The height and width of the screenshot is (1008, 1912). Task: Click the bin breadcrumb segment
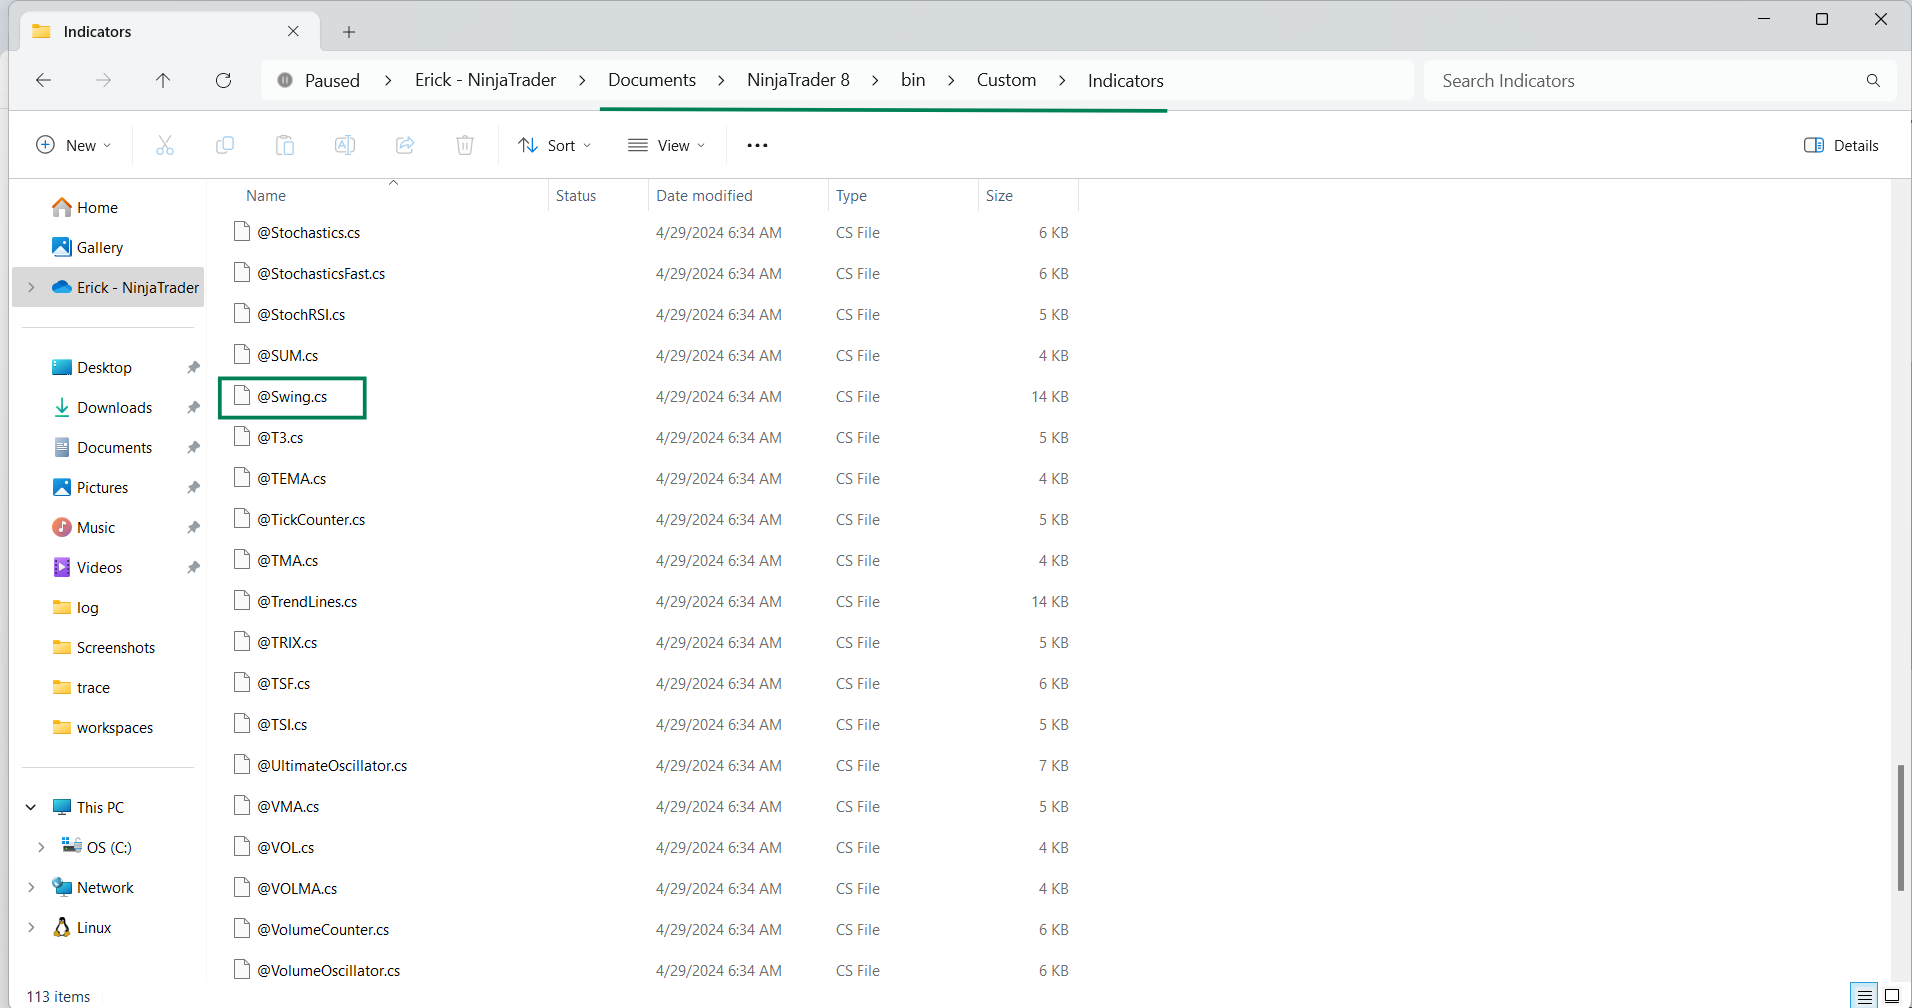point(913,80)
